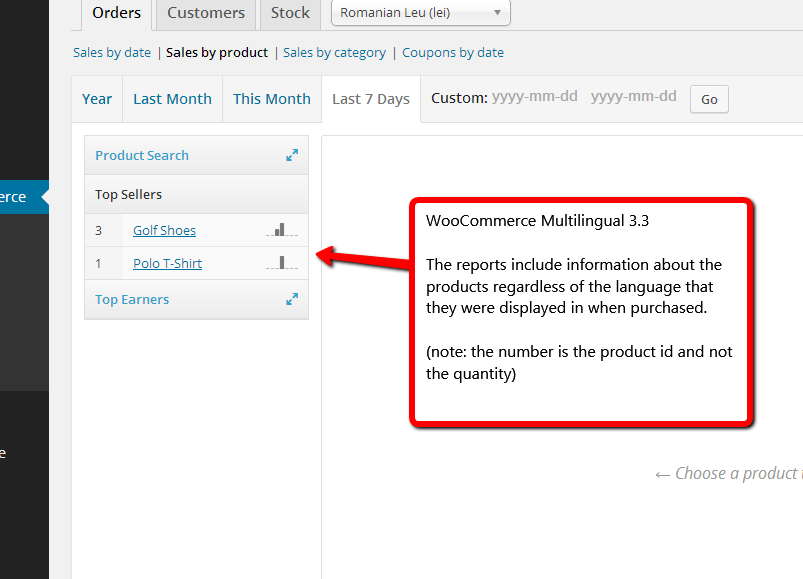Viewport: 803px width, 579px height.
Task: Click the Go button
Action: coord(709,99)
